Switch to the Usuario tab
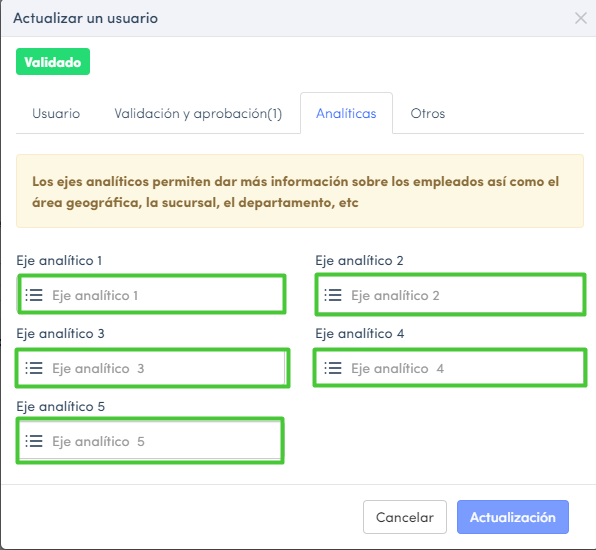596x550 pixels. (x=56, y=113)
